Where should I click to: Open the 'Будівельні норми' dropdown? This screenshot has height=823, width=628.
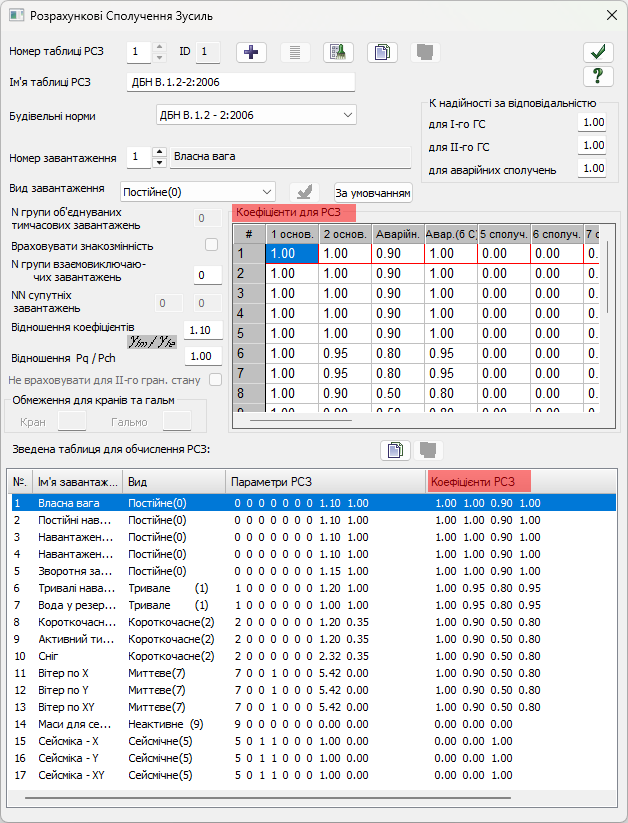click(256, 115)
